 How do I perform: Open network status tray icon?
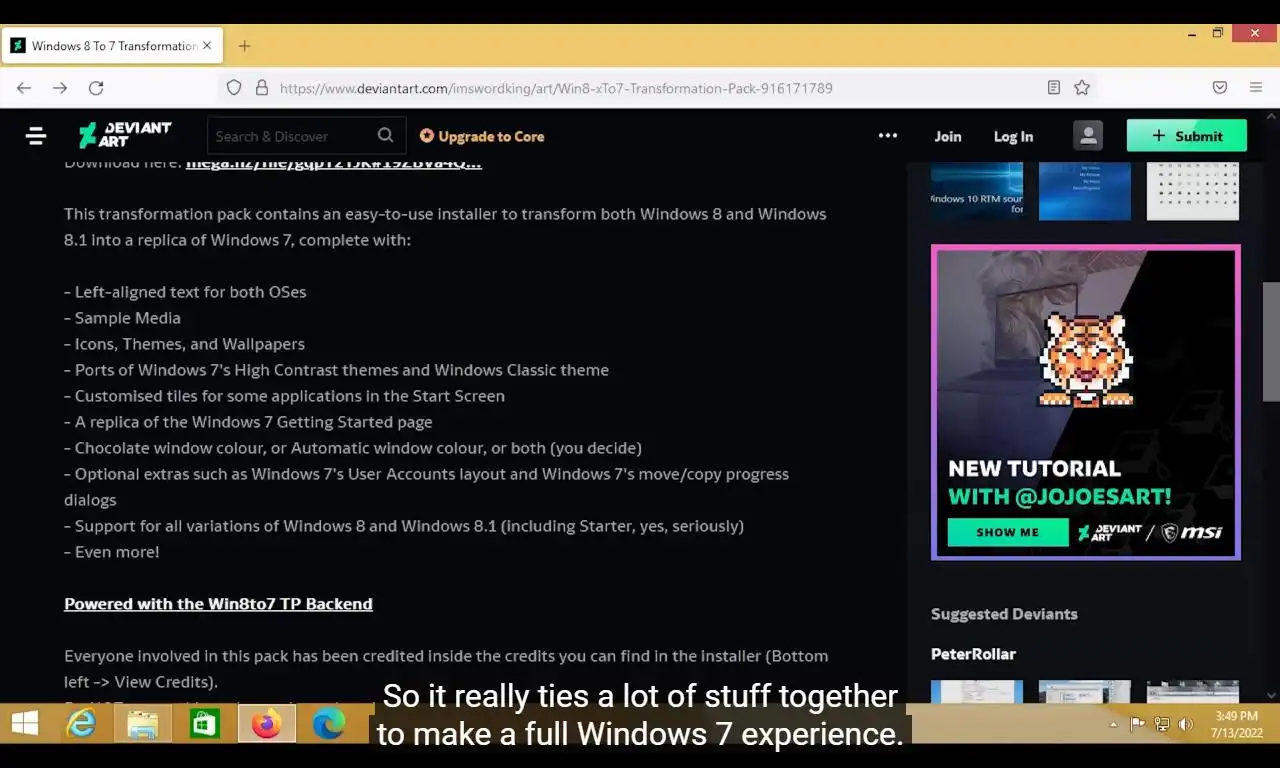(1161, 725)
